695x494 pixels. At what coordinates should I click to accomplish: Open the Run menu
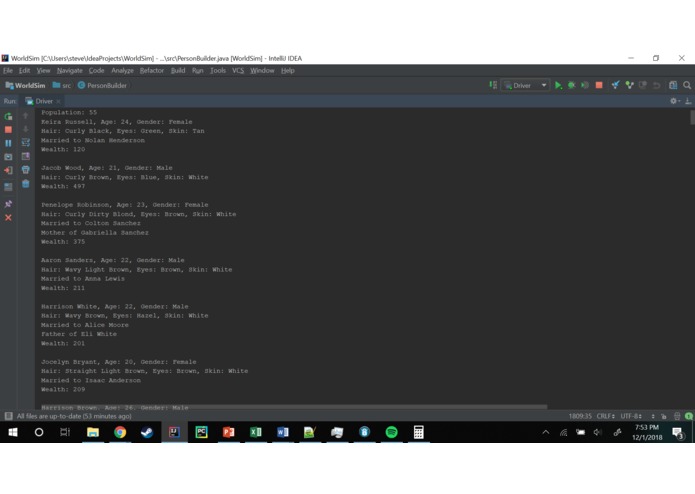pos(198,70)
